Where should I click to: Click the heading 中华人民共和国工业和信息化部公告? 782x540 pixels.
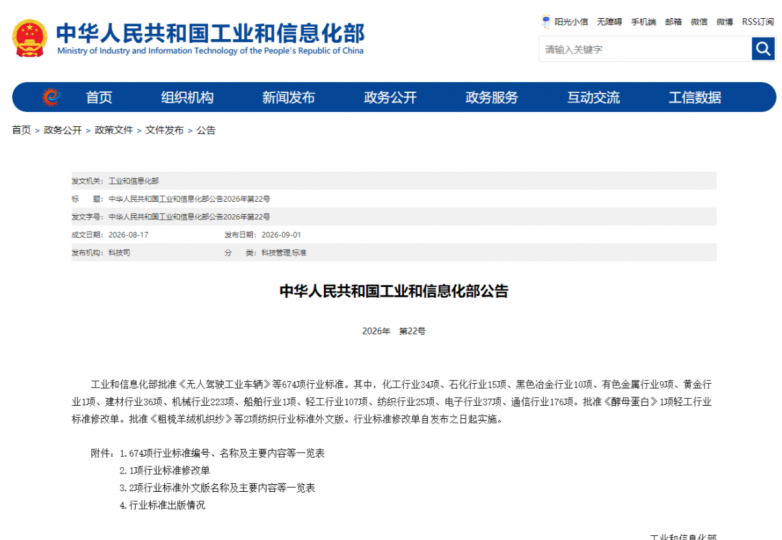(394, 291)
